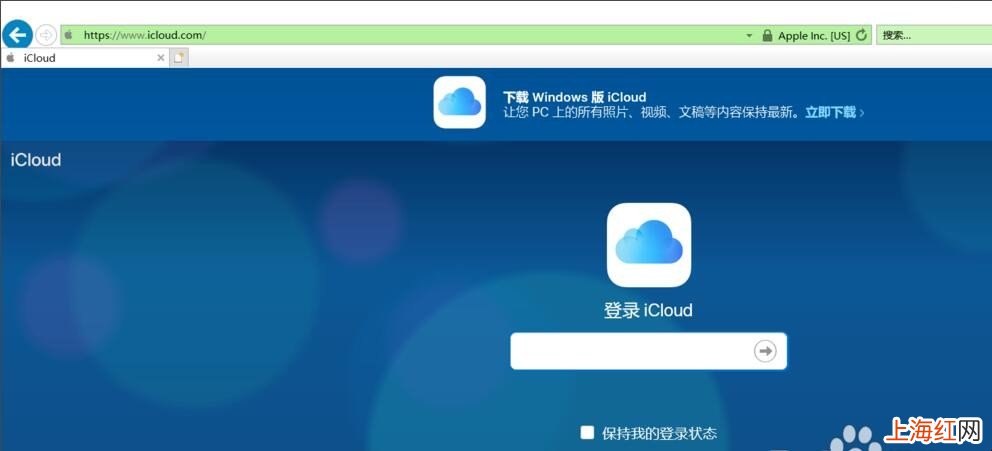Focus the browser search box
992x451 pixels.
(934, 35)
